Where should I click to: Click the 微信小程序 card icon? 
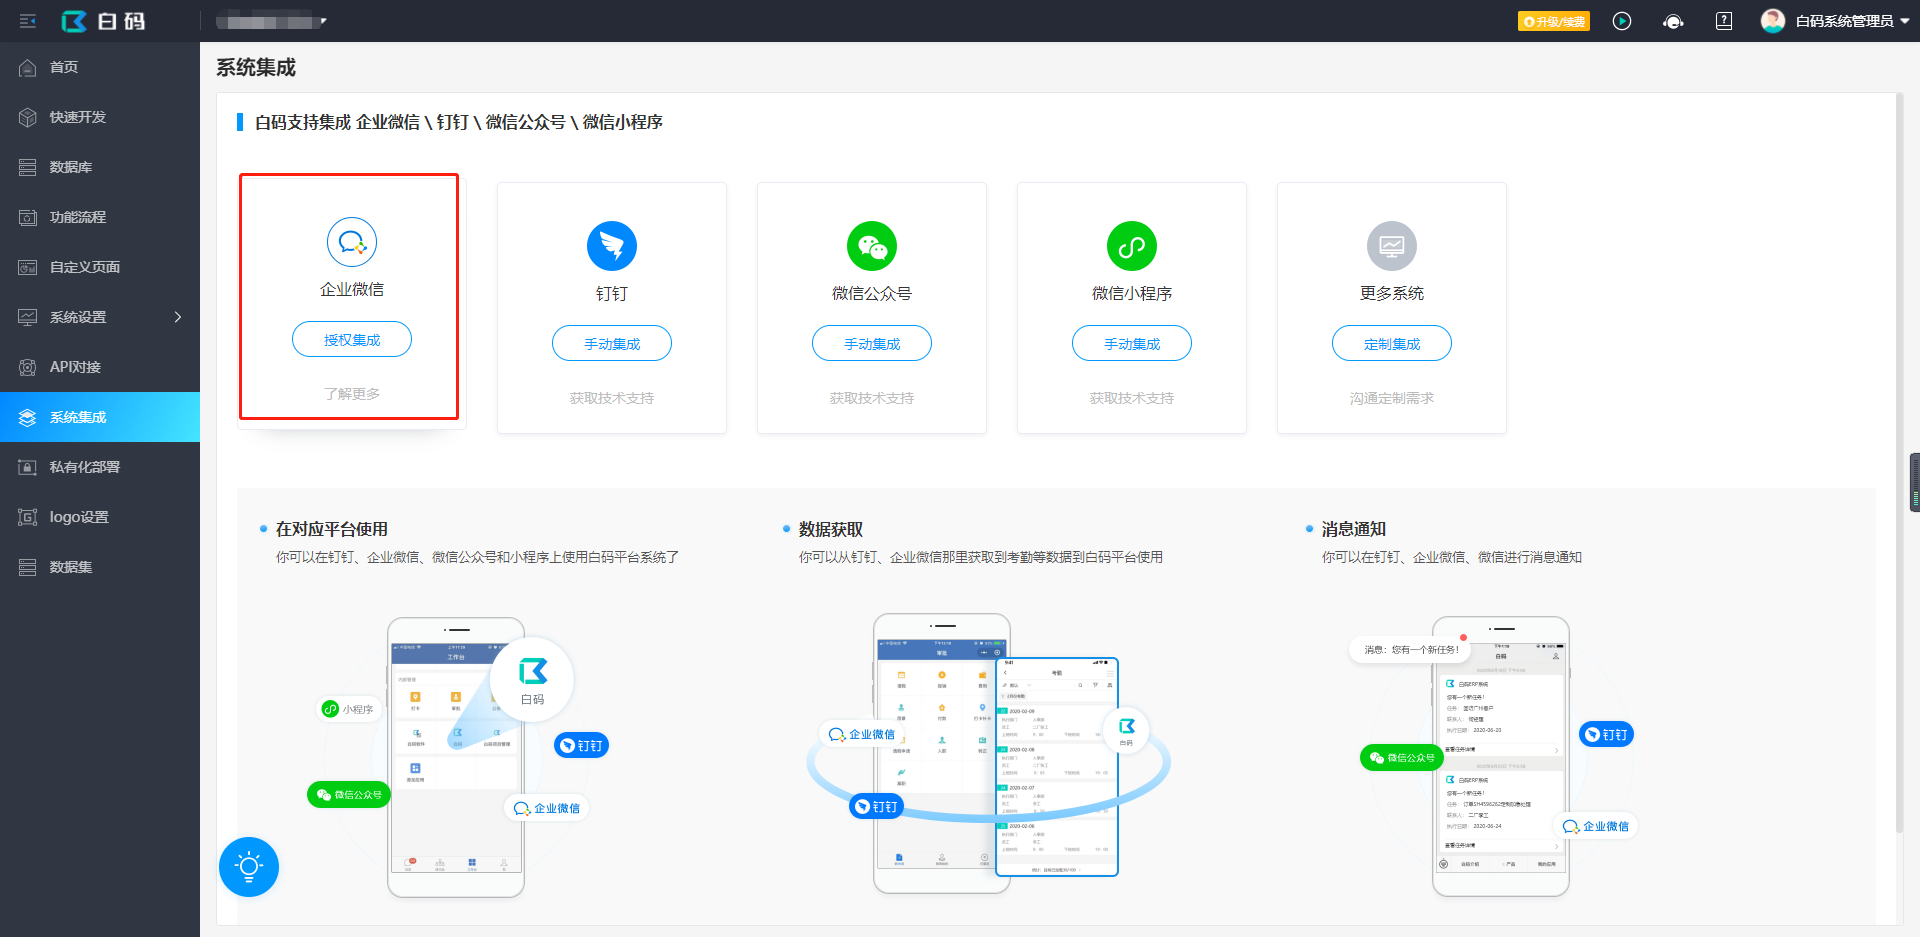(1132, 246)
